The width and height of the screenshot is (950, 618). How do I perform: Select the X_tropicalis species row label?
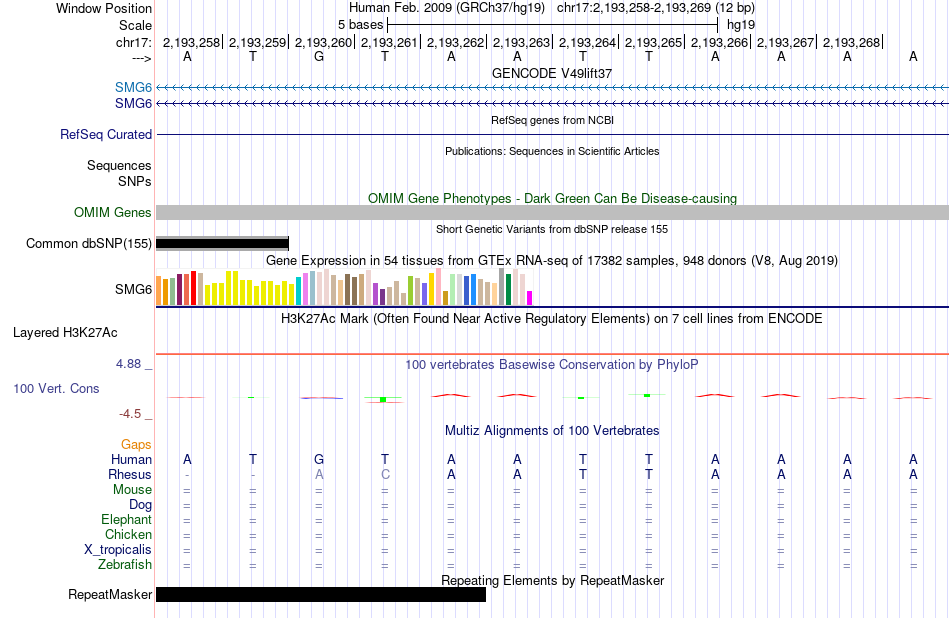point(118,550)
